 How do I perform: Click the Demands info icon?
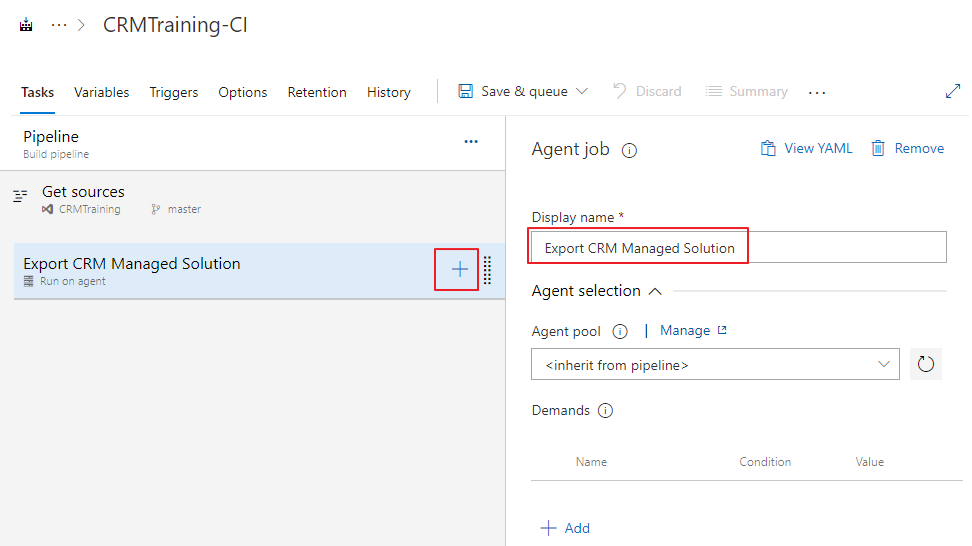[x=605, y=411]
